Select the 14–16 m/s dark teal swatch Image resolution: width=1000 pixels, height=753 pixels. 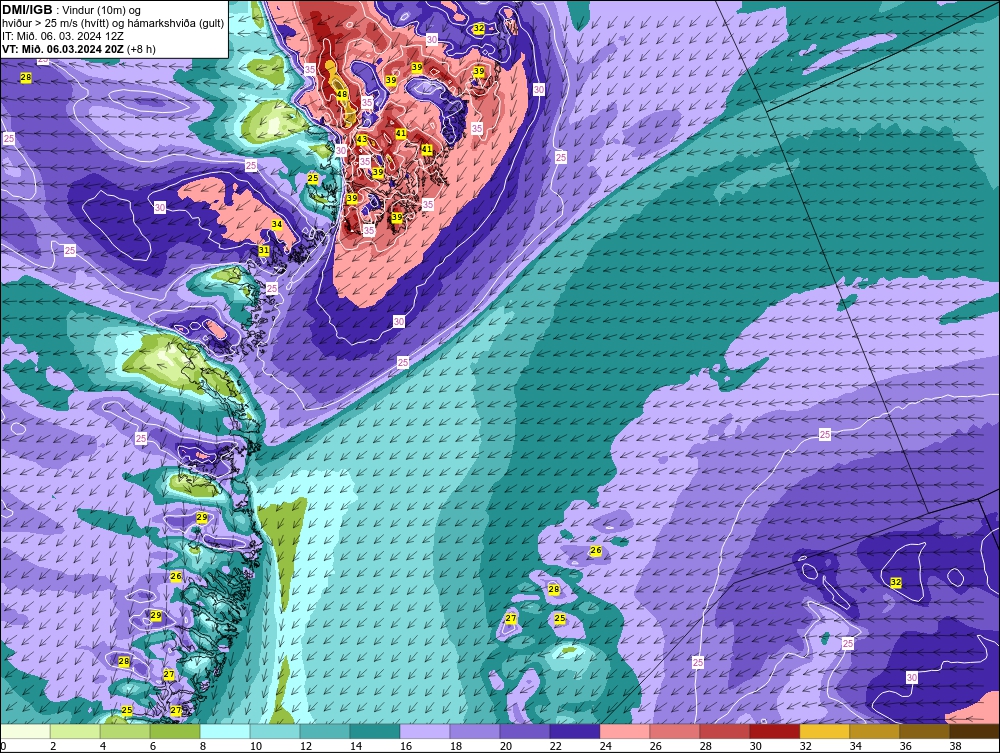[x=375, y=731]
